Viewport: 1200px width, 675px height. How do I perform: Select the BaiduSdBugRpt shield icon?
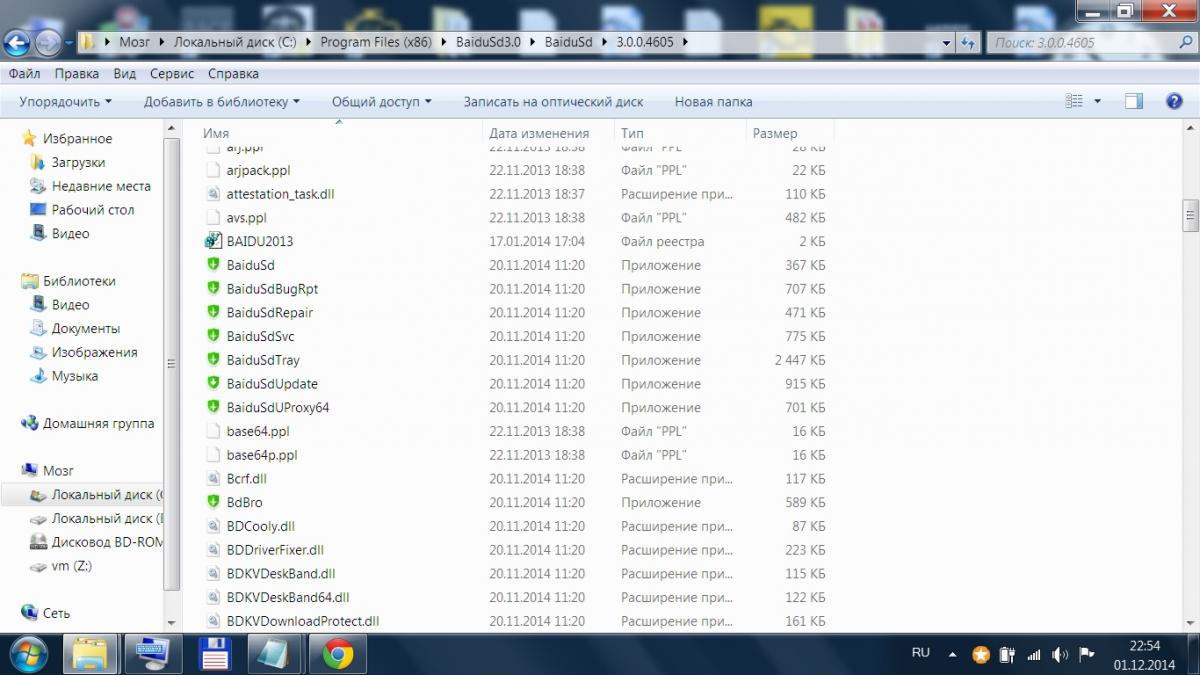point(212,289)
